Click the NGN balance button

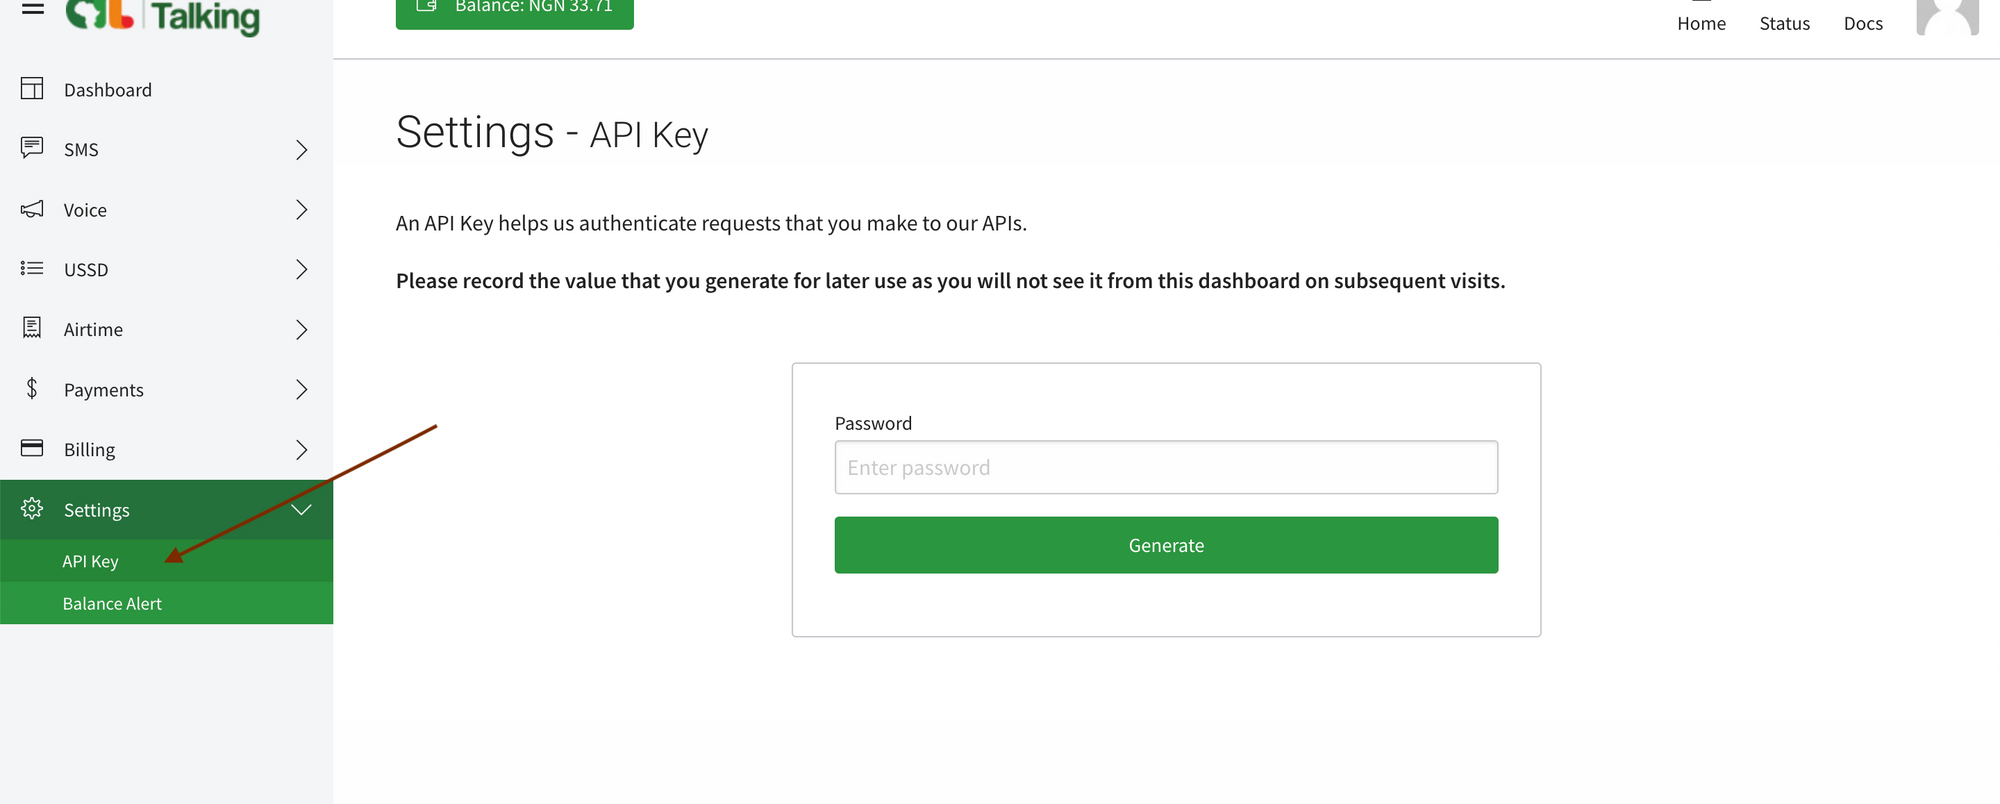coord(514,10)
